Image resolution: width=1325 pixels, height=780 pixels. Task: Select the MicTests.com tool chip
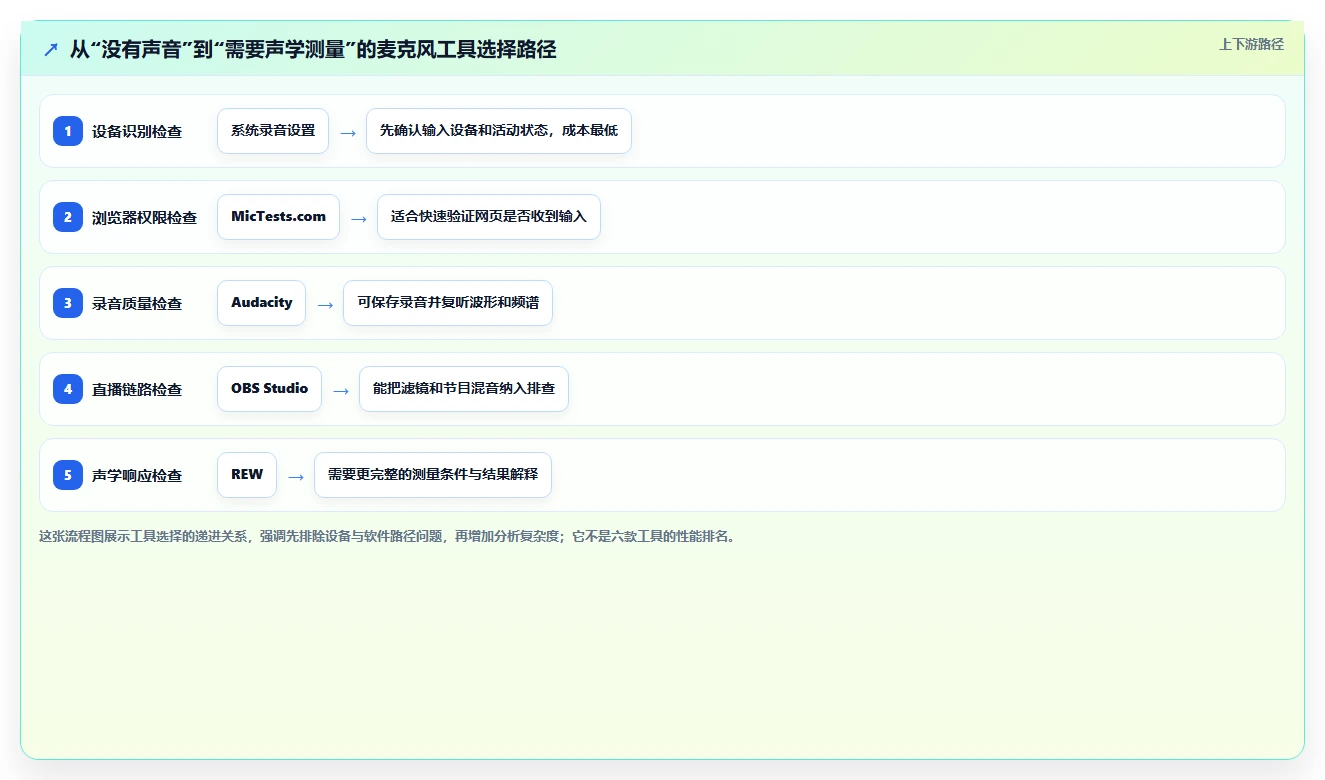278,217
